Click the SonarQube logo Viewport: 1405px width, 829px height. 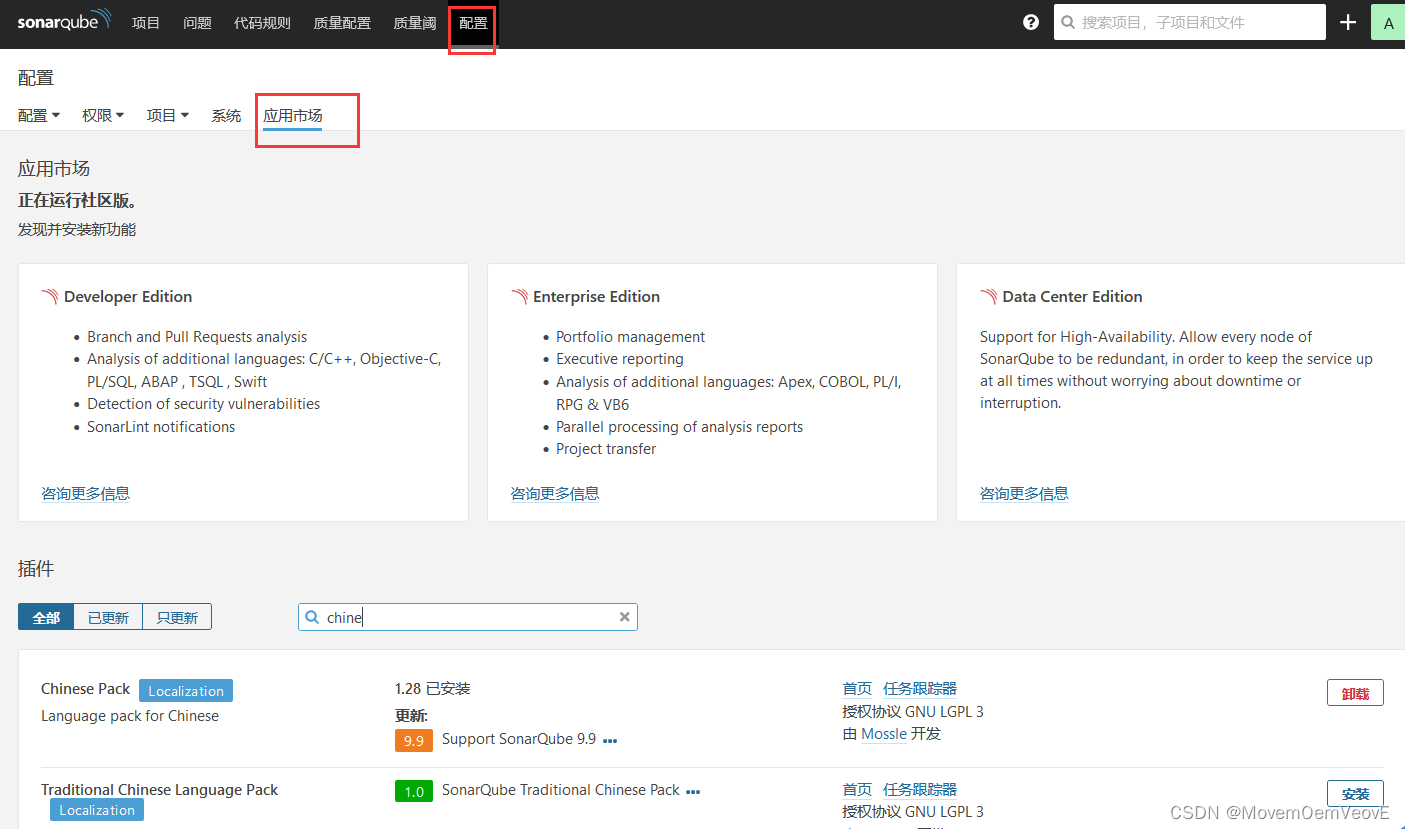(64, 22)
